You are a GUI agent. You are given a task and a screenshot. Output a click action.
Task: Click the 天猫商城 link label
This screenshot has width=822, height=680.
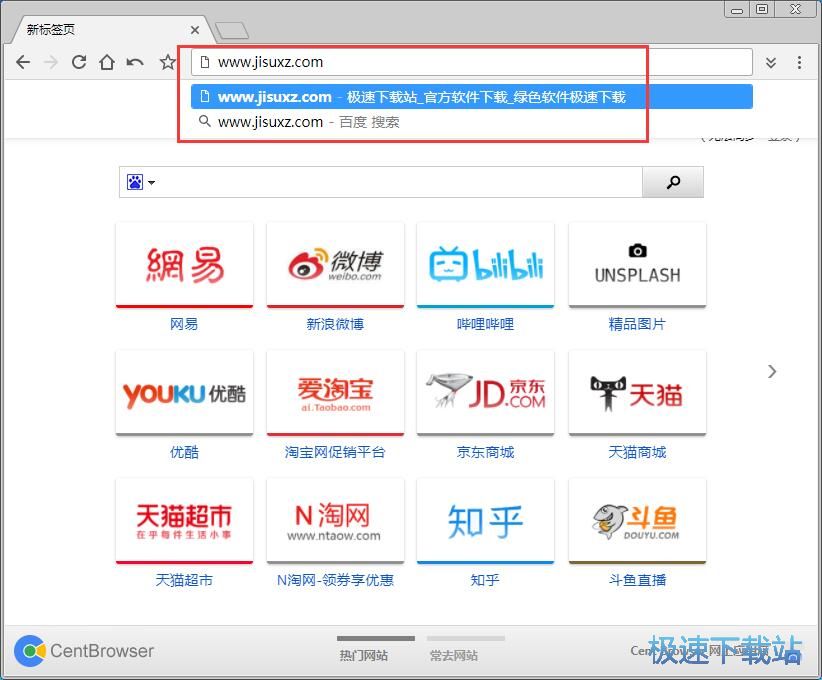[x=637, y=452]
